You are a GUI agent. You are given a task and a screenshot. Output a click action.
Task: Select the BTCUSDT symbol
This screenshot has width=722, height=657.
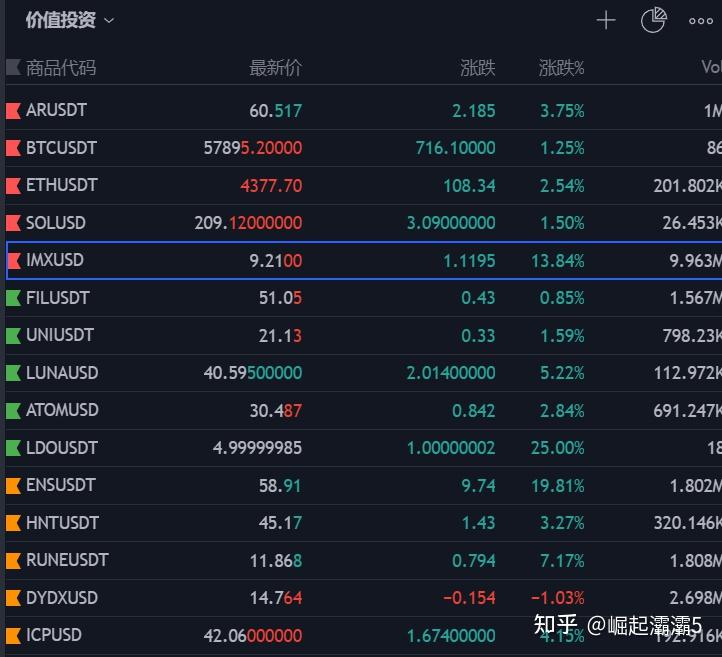tap(61, 148)
